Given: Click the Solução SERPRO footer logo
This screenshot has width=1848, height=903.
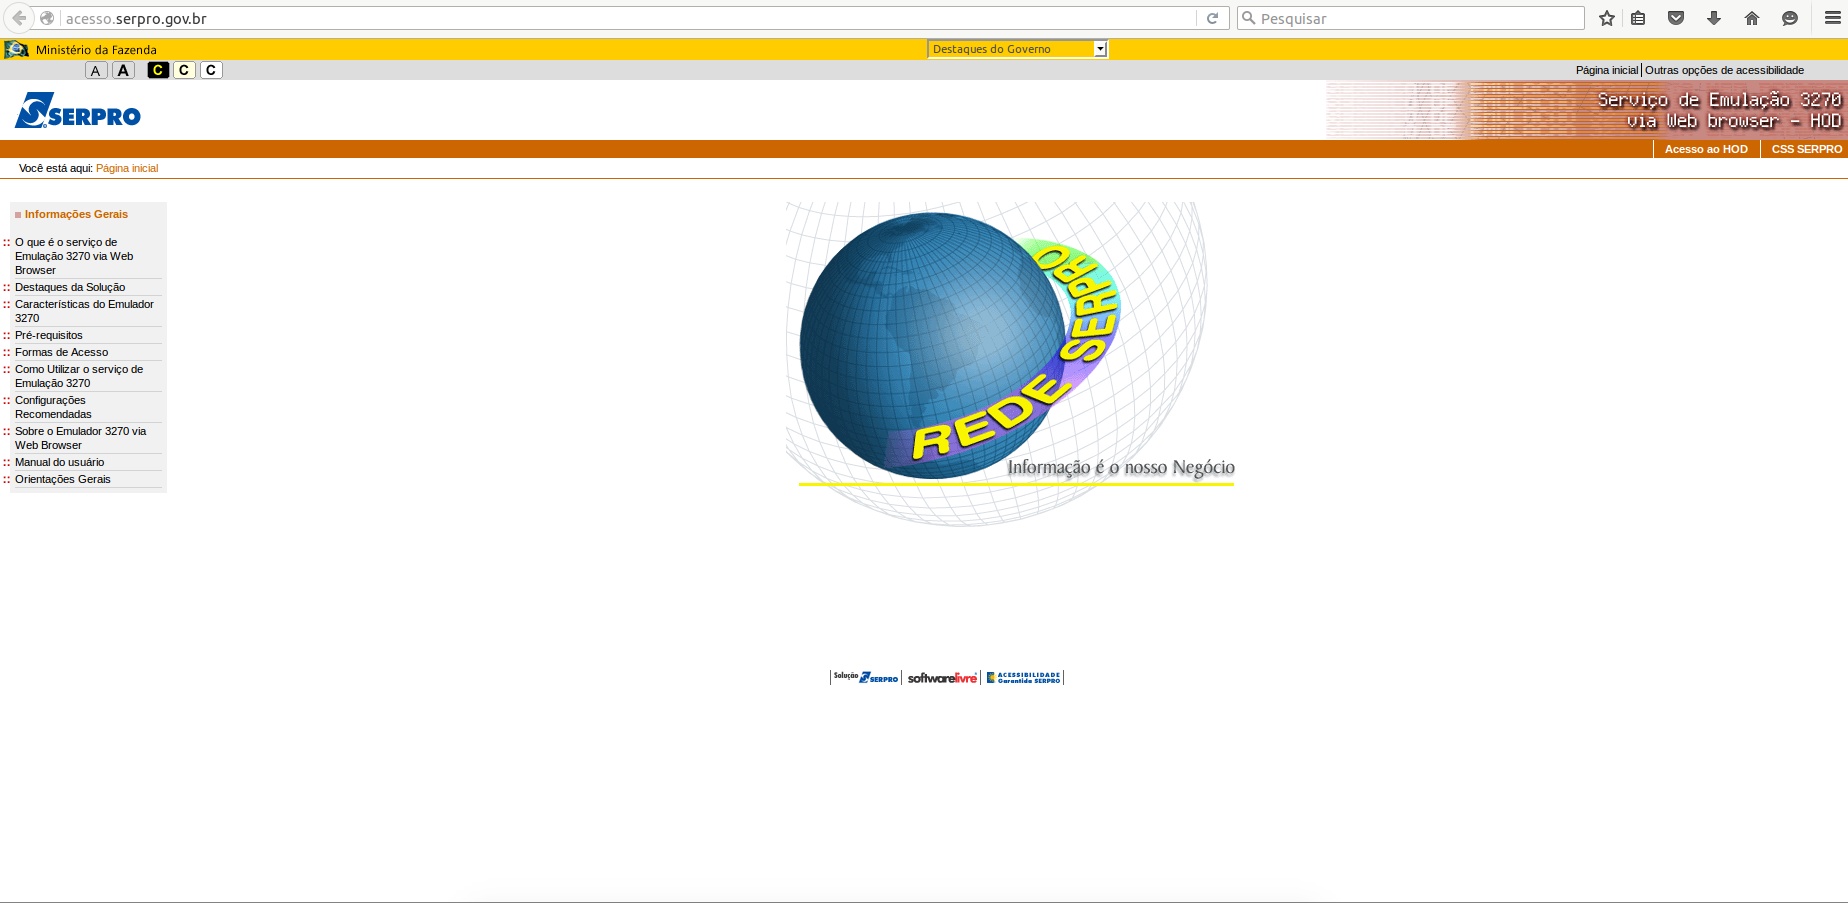Looking at the screenshot, I should pos(866,677).
